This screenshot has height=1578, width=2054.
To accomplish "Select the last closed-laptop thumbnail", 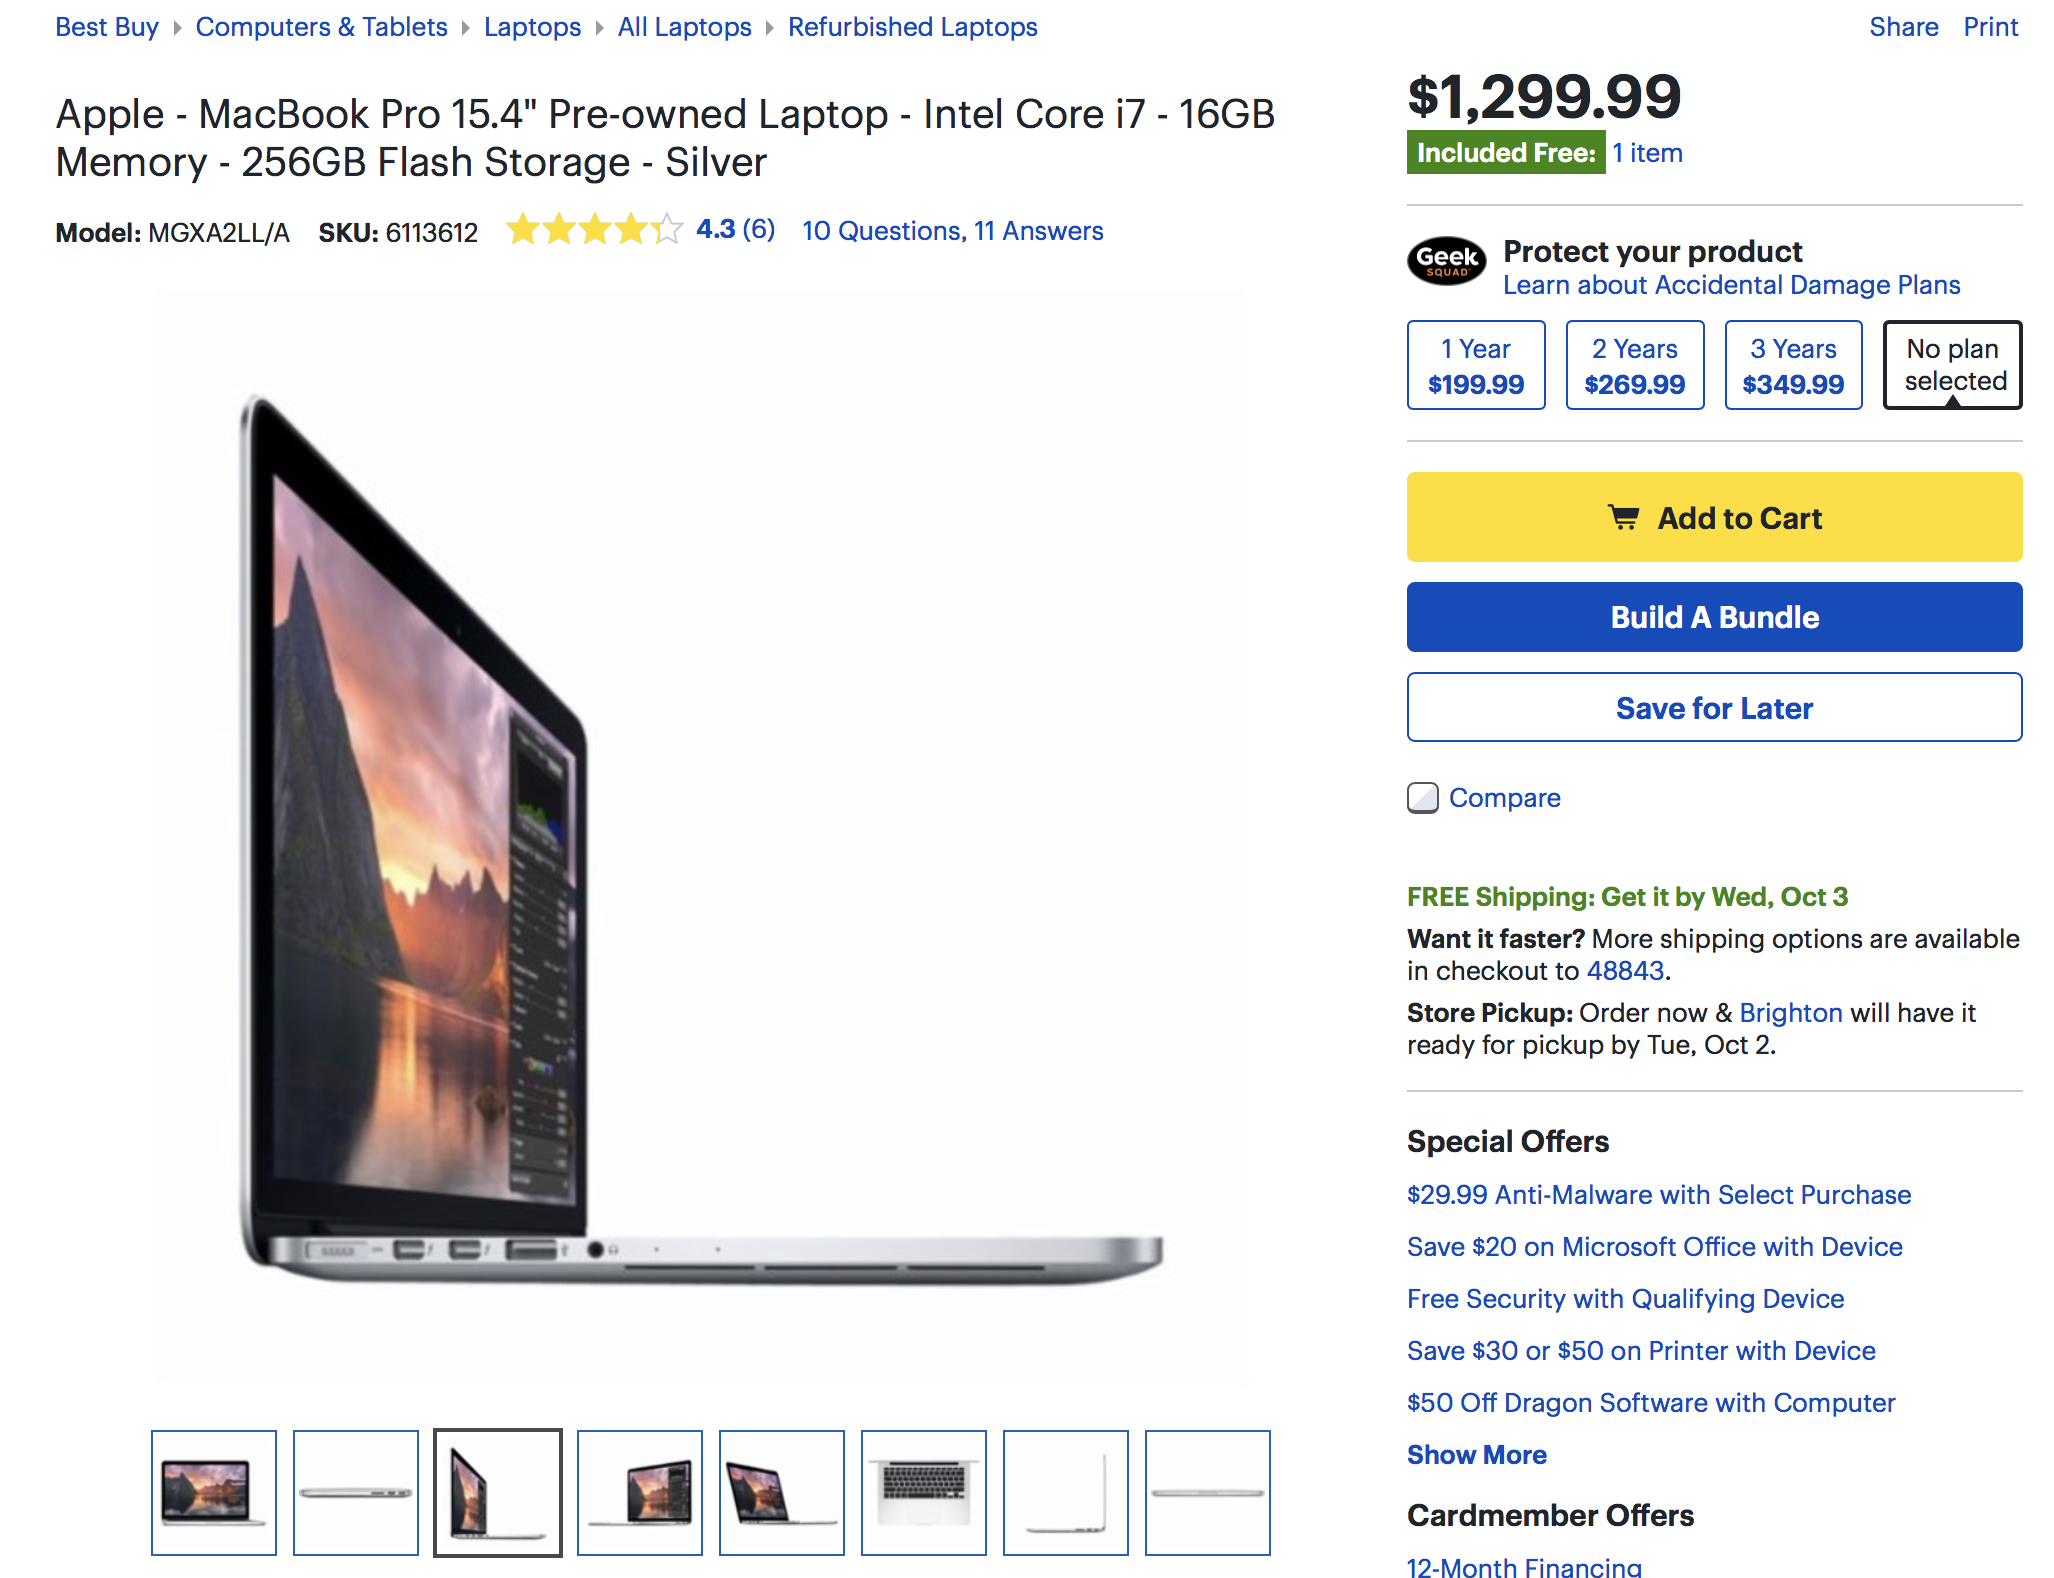I will pyautogui.click(x=1208, y=1493).
